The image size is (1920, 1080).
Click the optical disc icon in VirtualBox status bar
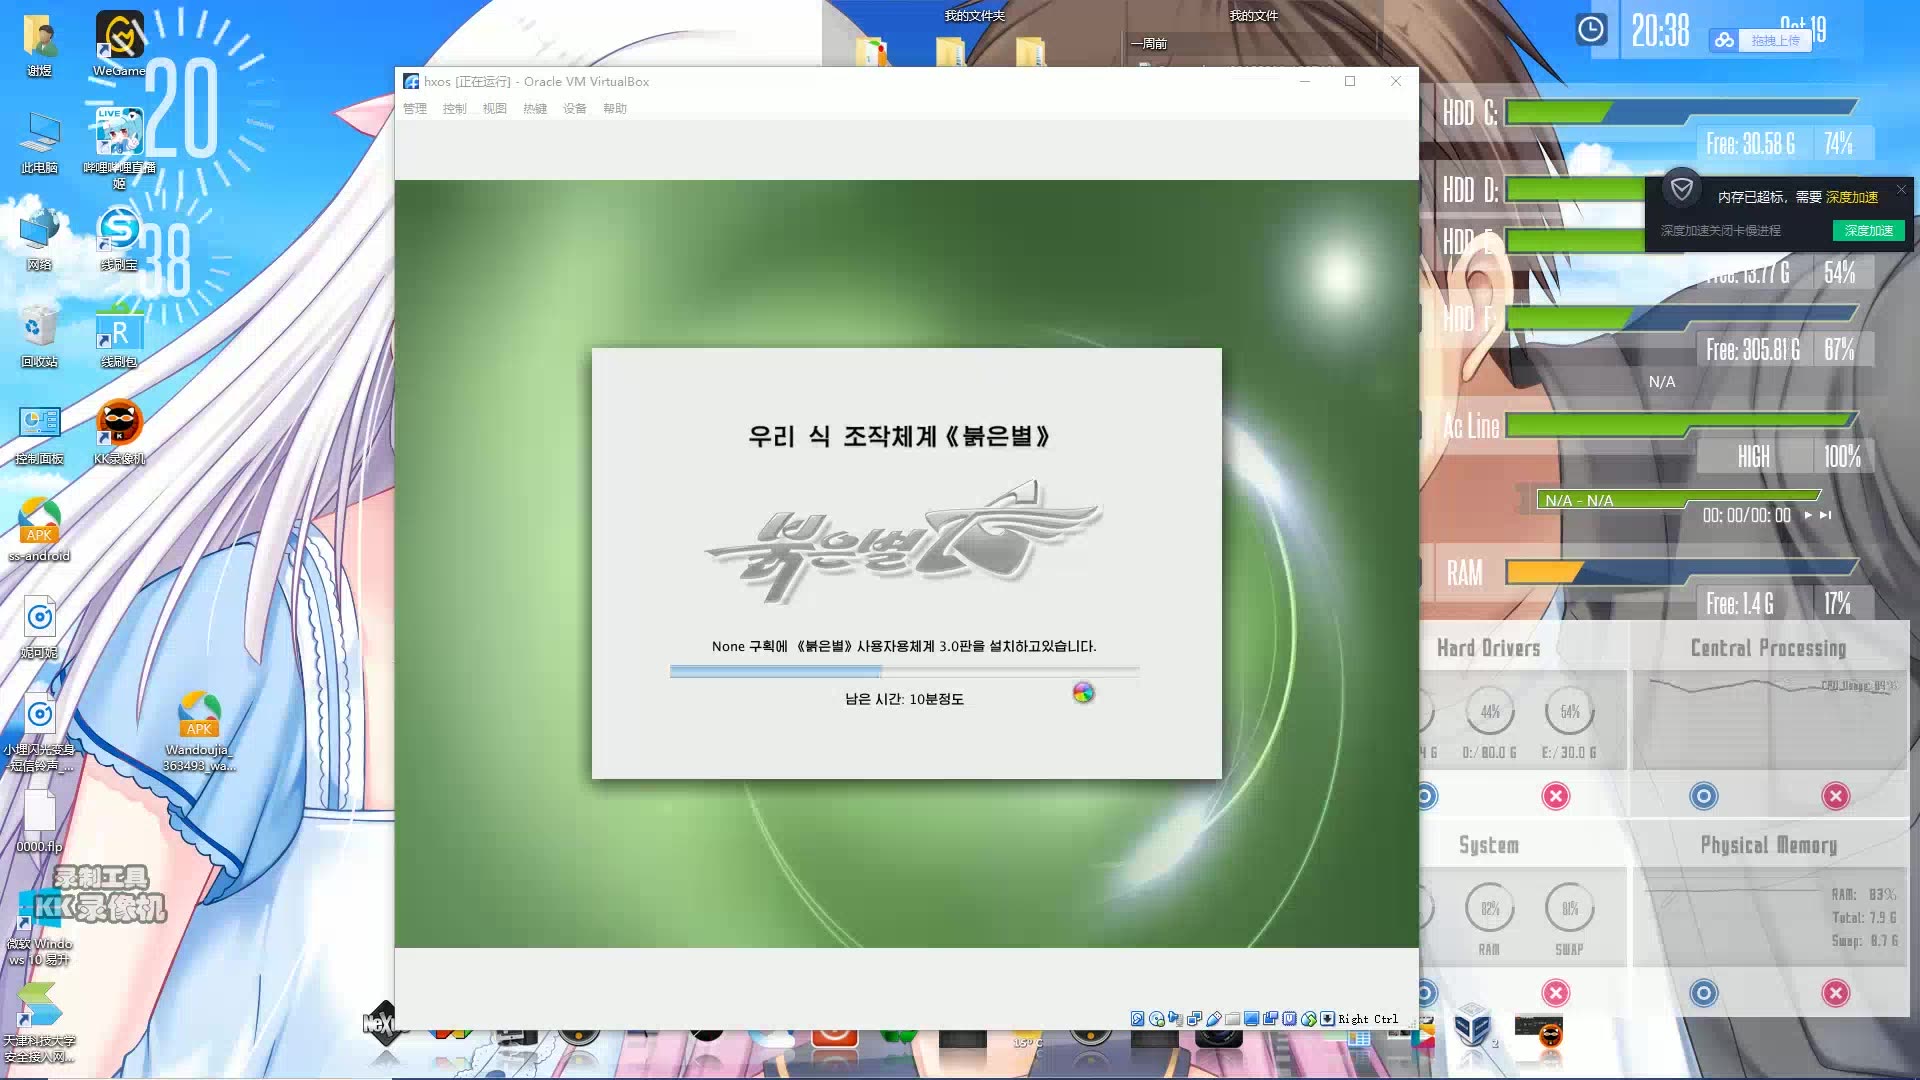coord(1157,1019)
